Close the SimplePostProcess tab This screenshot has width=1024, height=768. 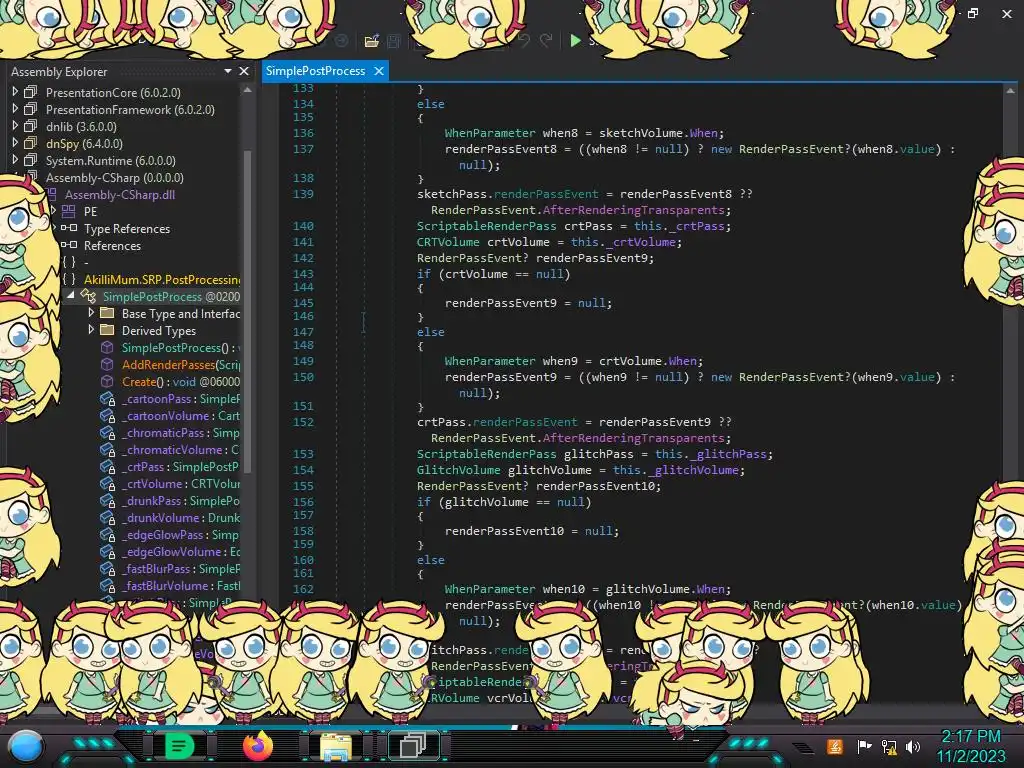tap(379, 71)
